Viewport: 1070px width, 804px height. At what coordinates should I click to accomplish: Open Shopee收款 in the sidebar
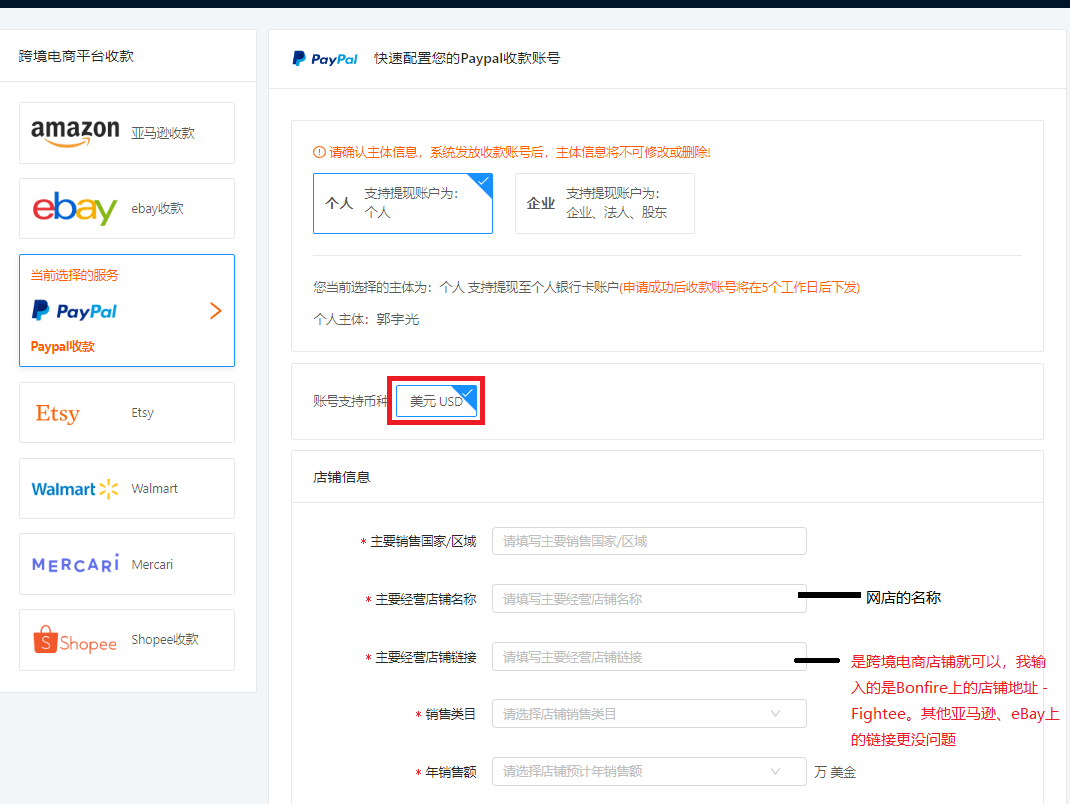click(x=165, y=640)
